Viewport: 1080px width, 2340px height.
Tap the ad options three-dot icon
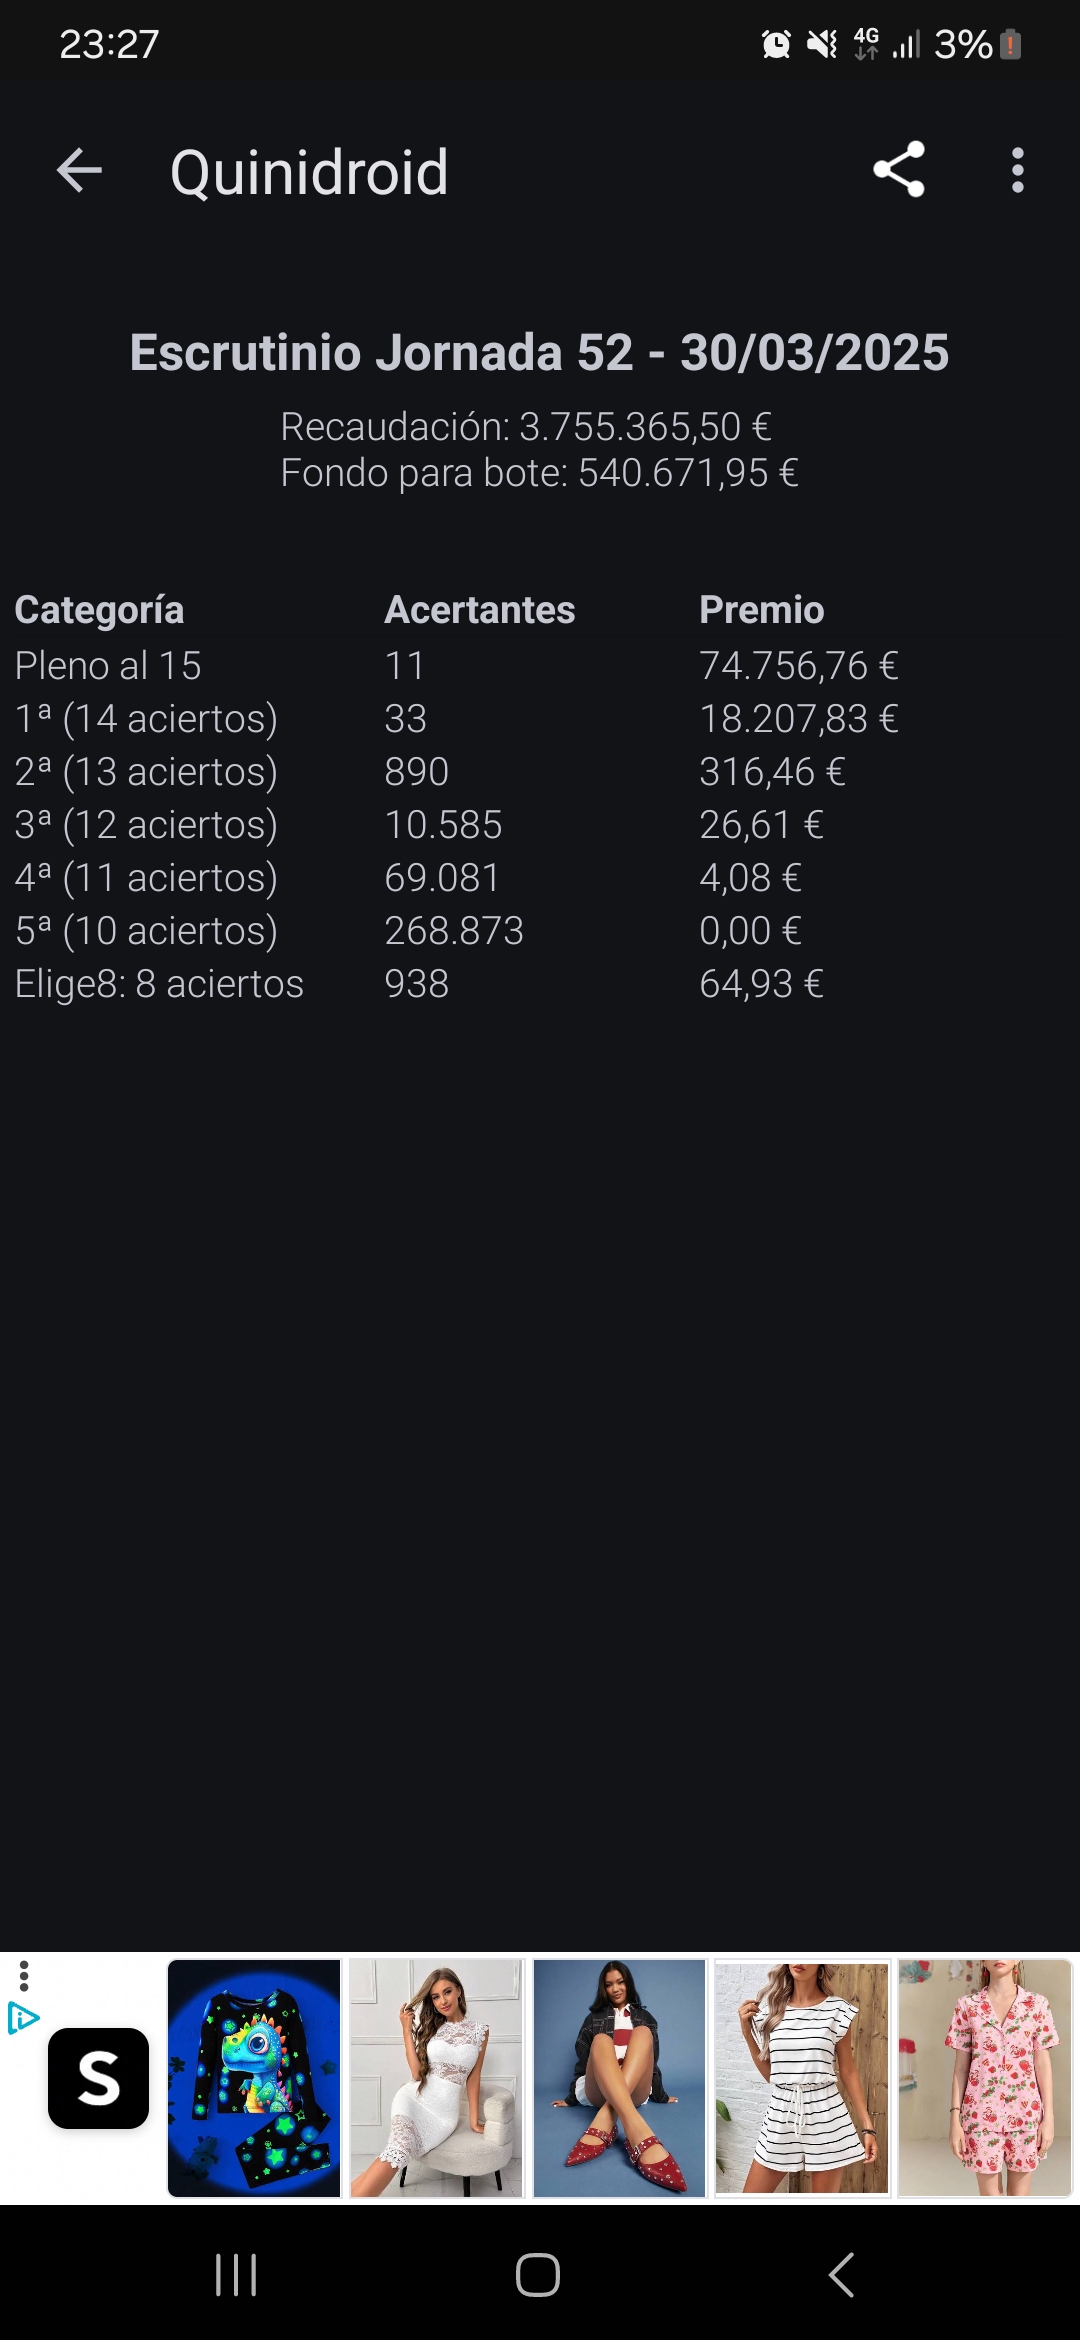pyautogui.click(x=24, y=1976)
